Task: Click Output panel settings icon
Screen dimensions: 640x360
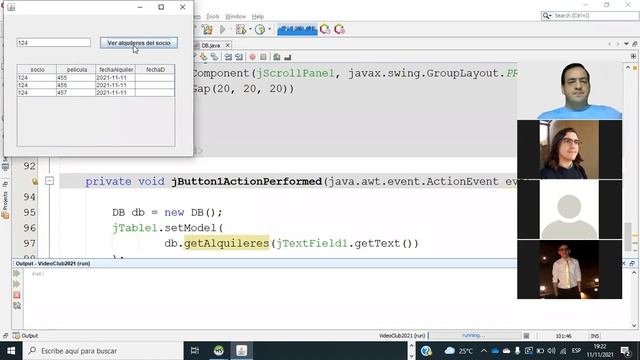Action: (x=17, y=305)
